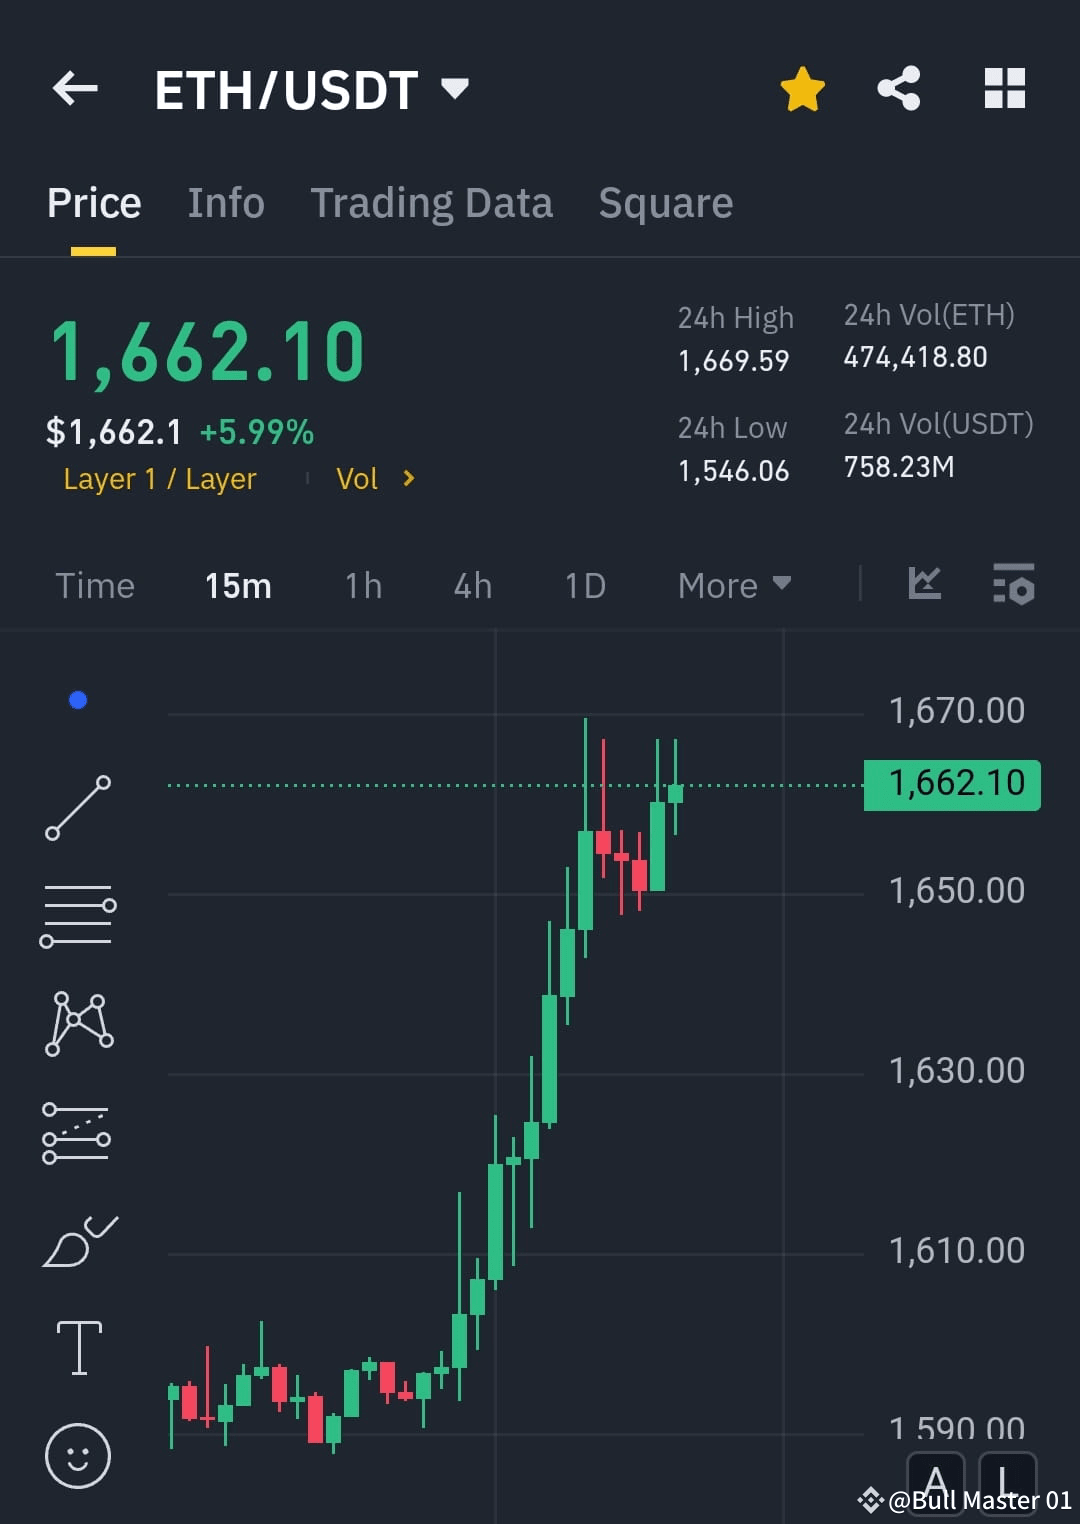Image resolution: width=1080 pixels, height=1524 pixels.
Task: Click the Layer 1 / Layer tag
Action: click(x=159, y=479)
